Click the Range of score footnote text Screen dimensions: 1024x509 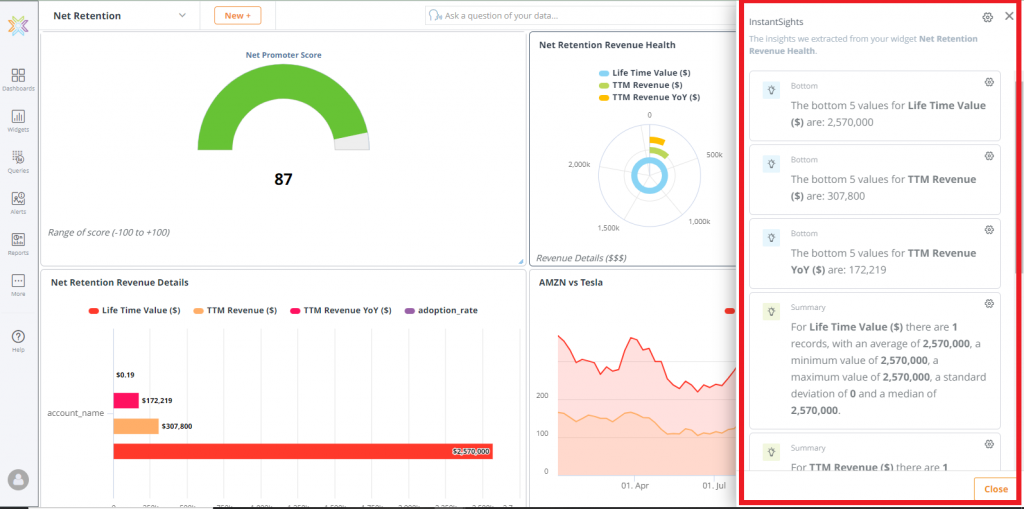(x=109, y=232)
